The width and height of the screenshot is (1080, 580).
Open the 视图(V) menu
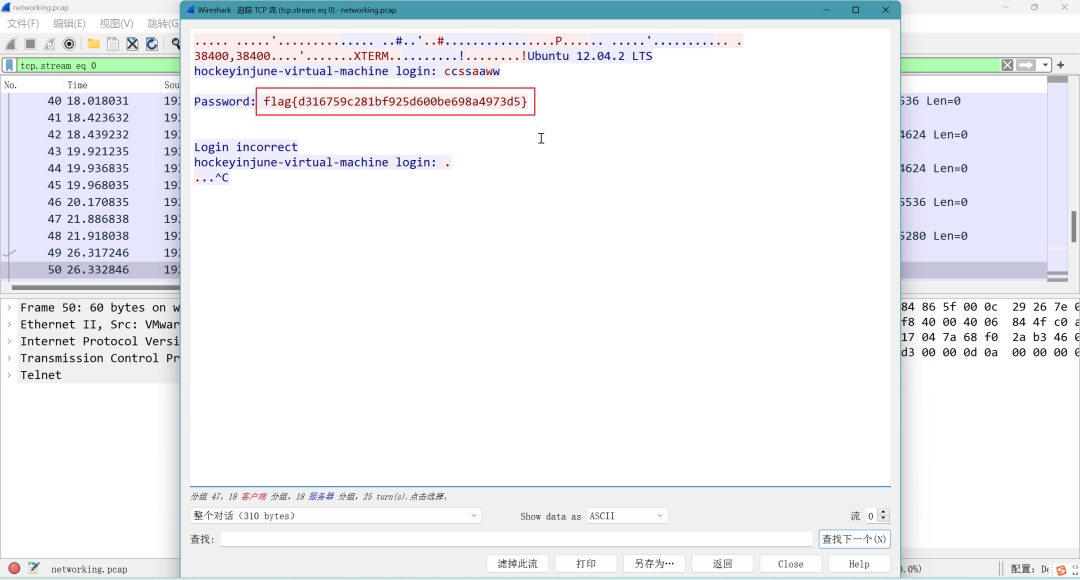(x=116, y=23)
